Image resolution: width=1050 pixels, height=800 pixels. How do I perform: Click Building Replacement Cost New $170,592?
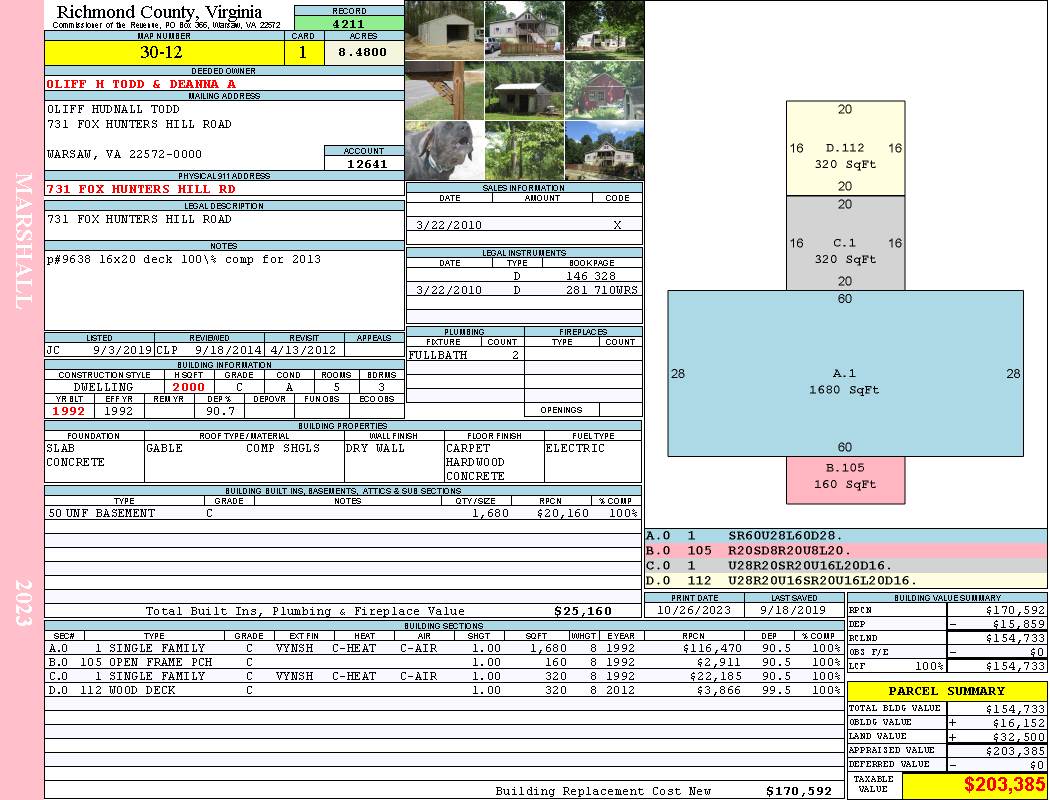(x=798, y=791)
